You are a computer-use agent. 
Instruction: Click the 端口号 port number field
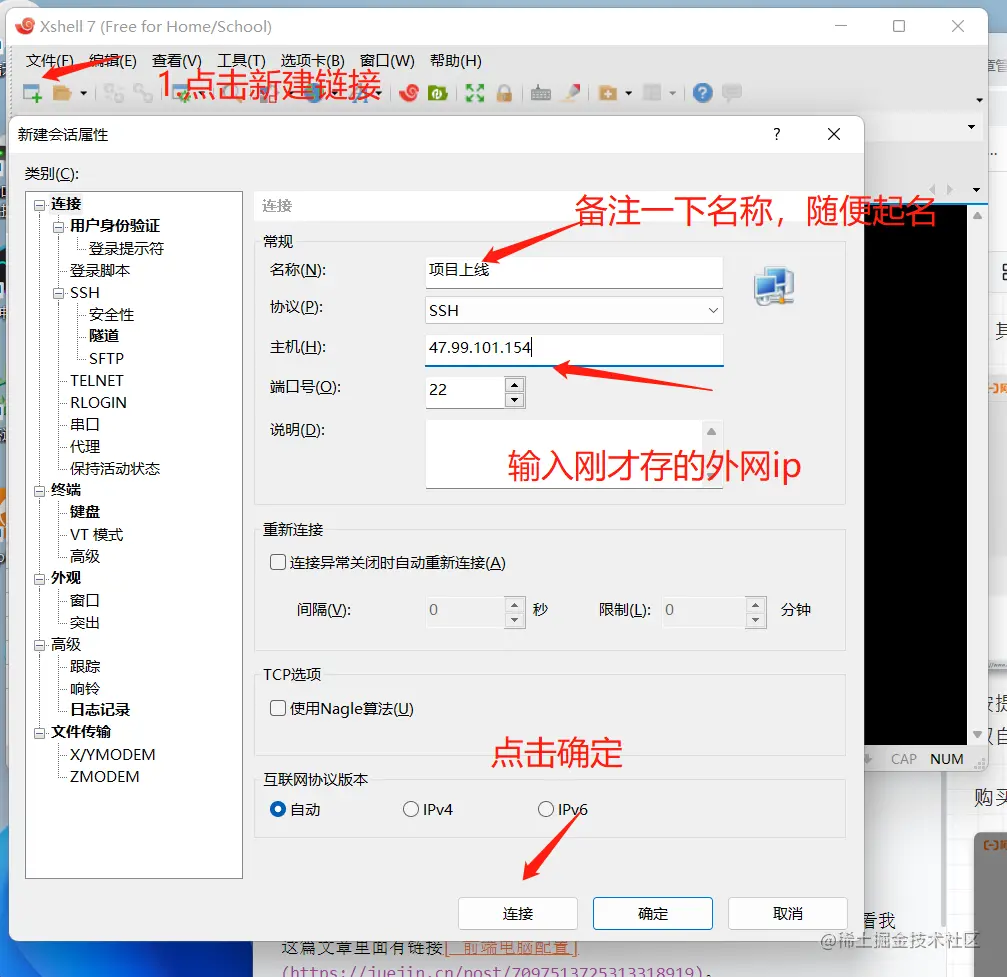pos(466,391)
